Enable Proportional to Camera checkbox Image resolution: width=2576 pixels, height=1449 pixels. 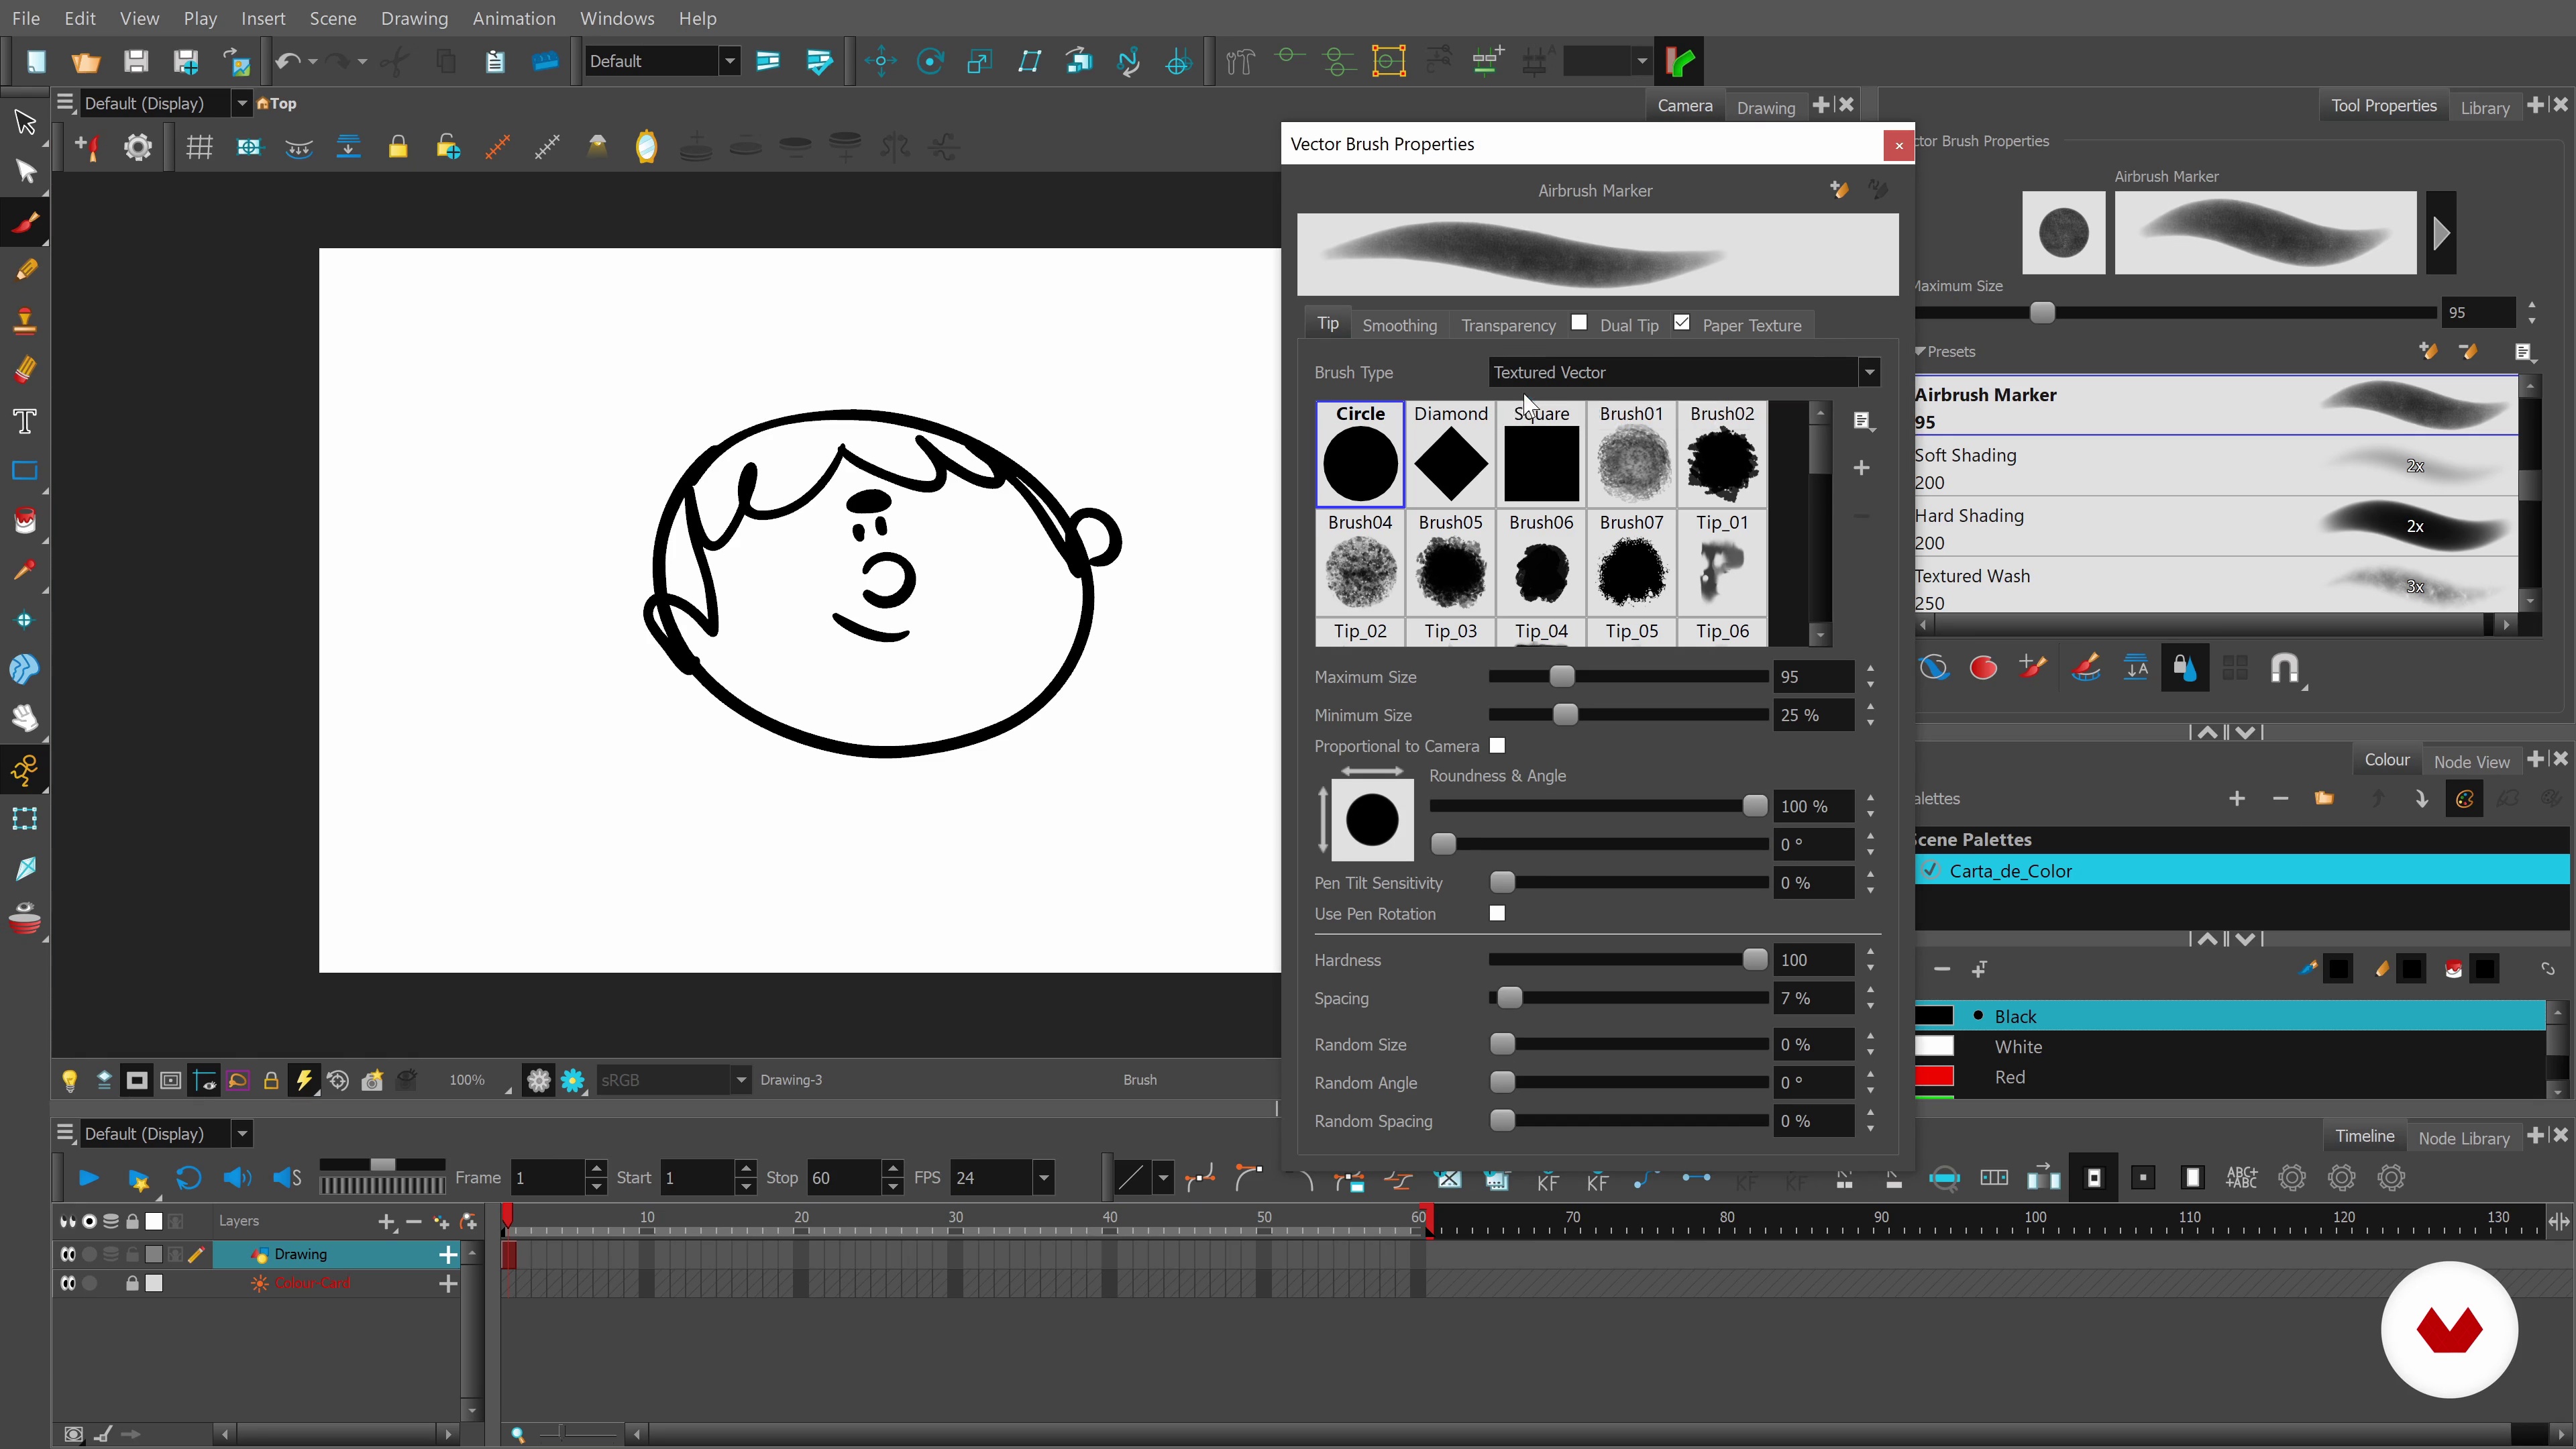1497,745
